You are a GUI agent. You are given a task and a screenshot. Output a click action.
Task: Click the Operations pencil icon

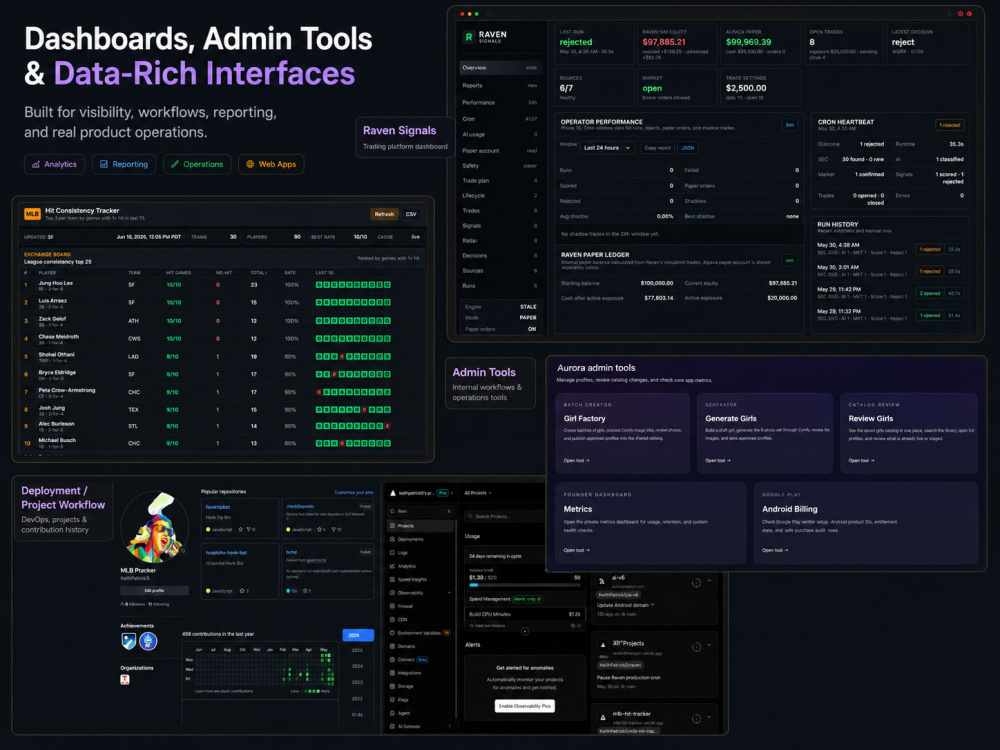175,164
